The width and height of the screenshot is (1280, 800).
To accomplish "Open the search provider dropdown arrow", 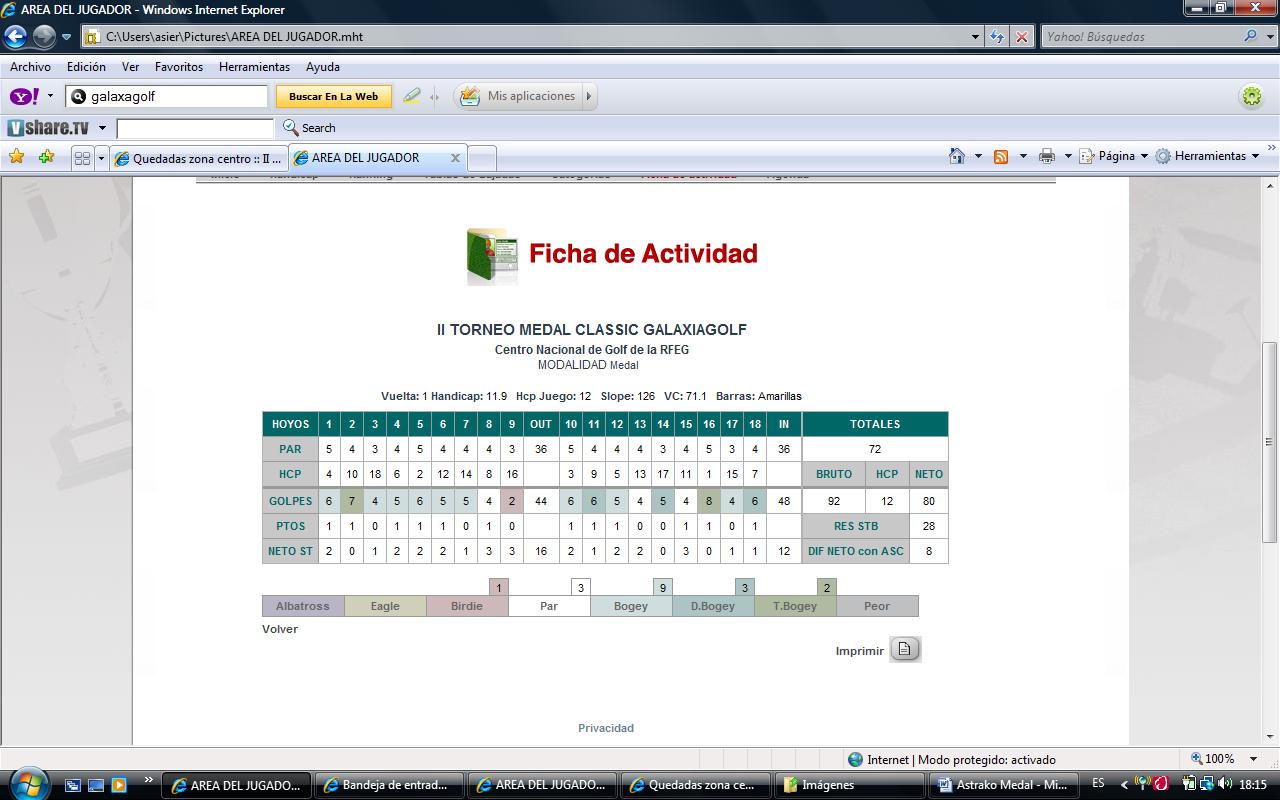I will click(1271, 37).
